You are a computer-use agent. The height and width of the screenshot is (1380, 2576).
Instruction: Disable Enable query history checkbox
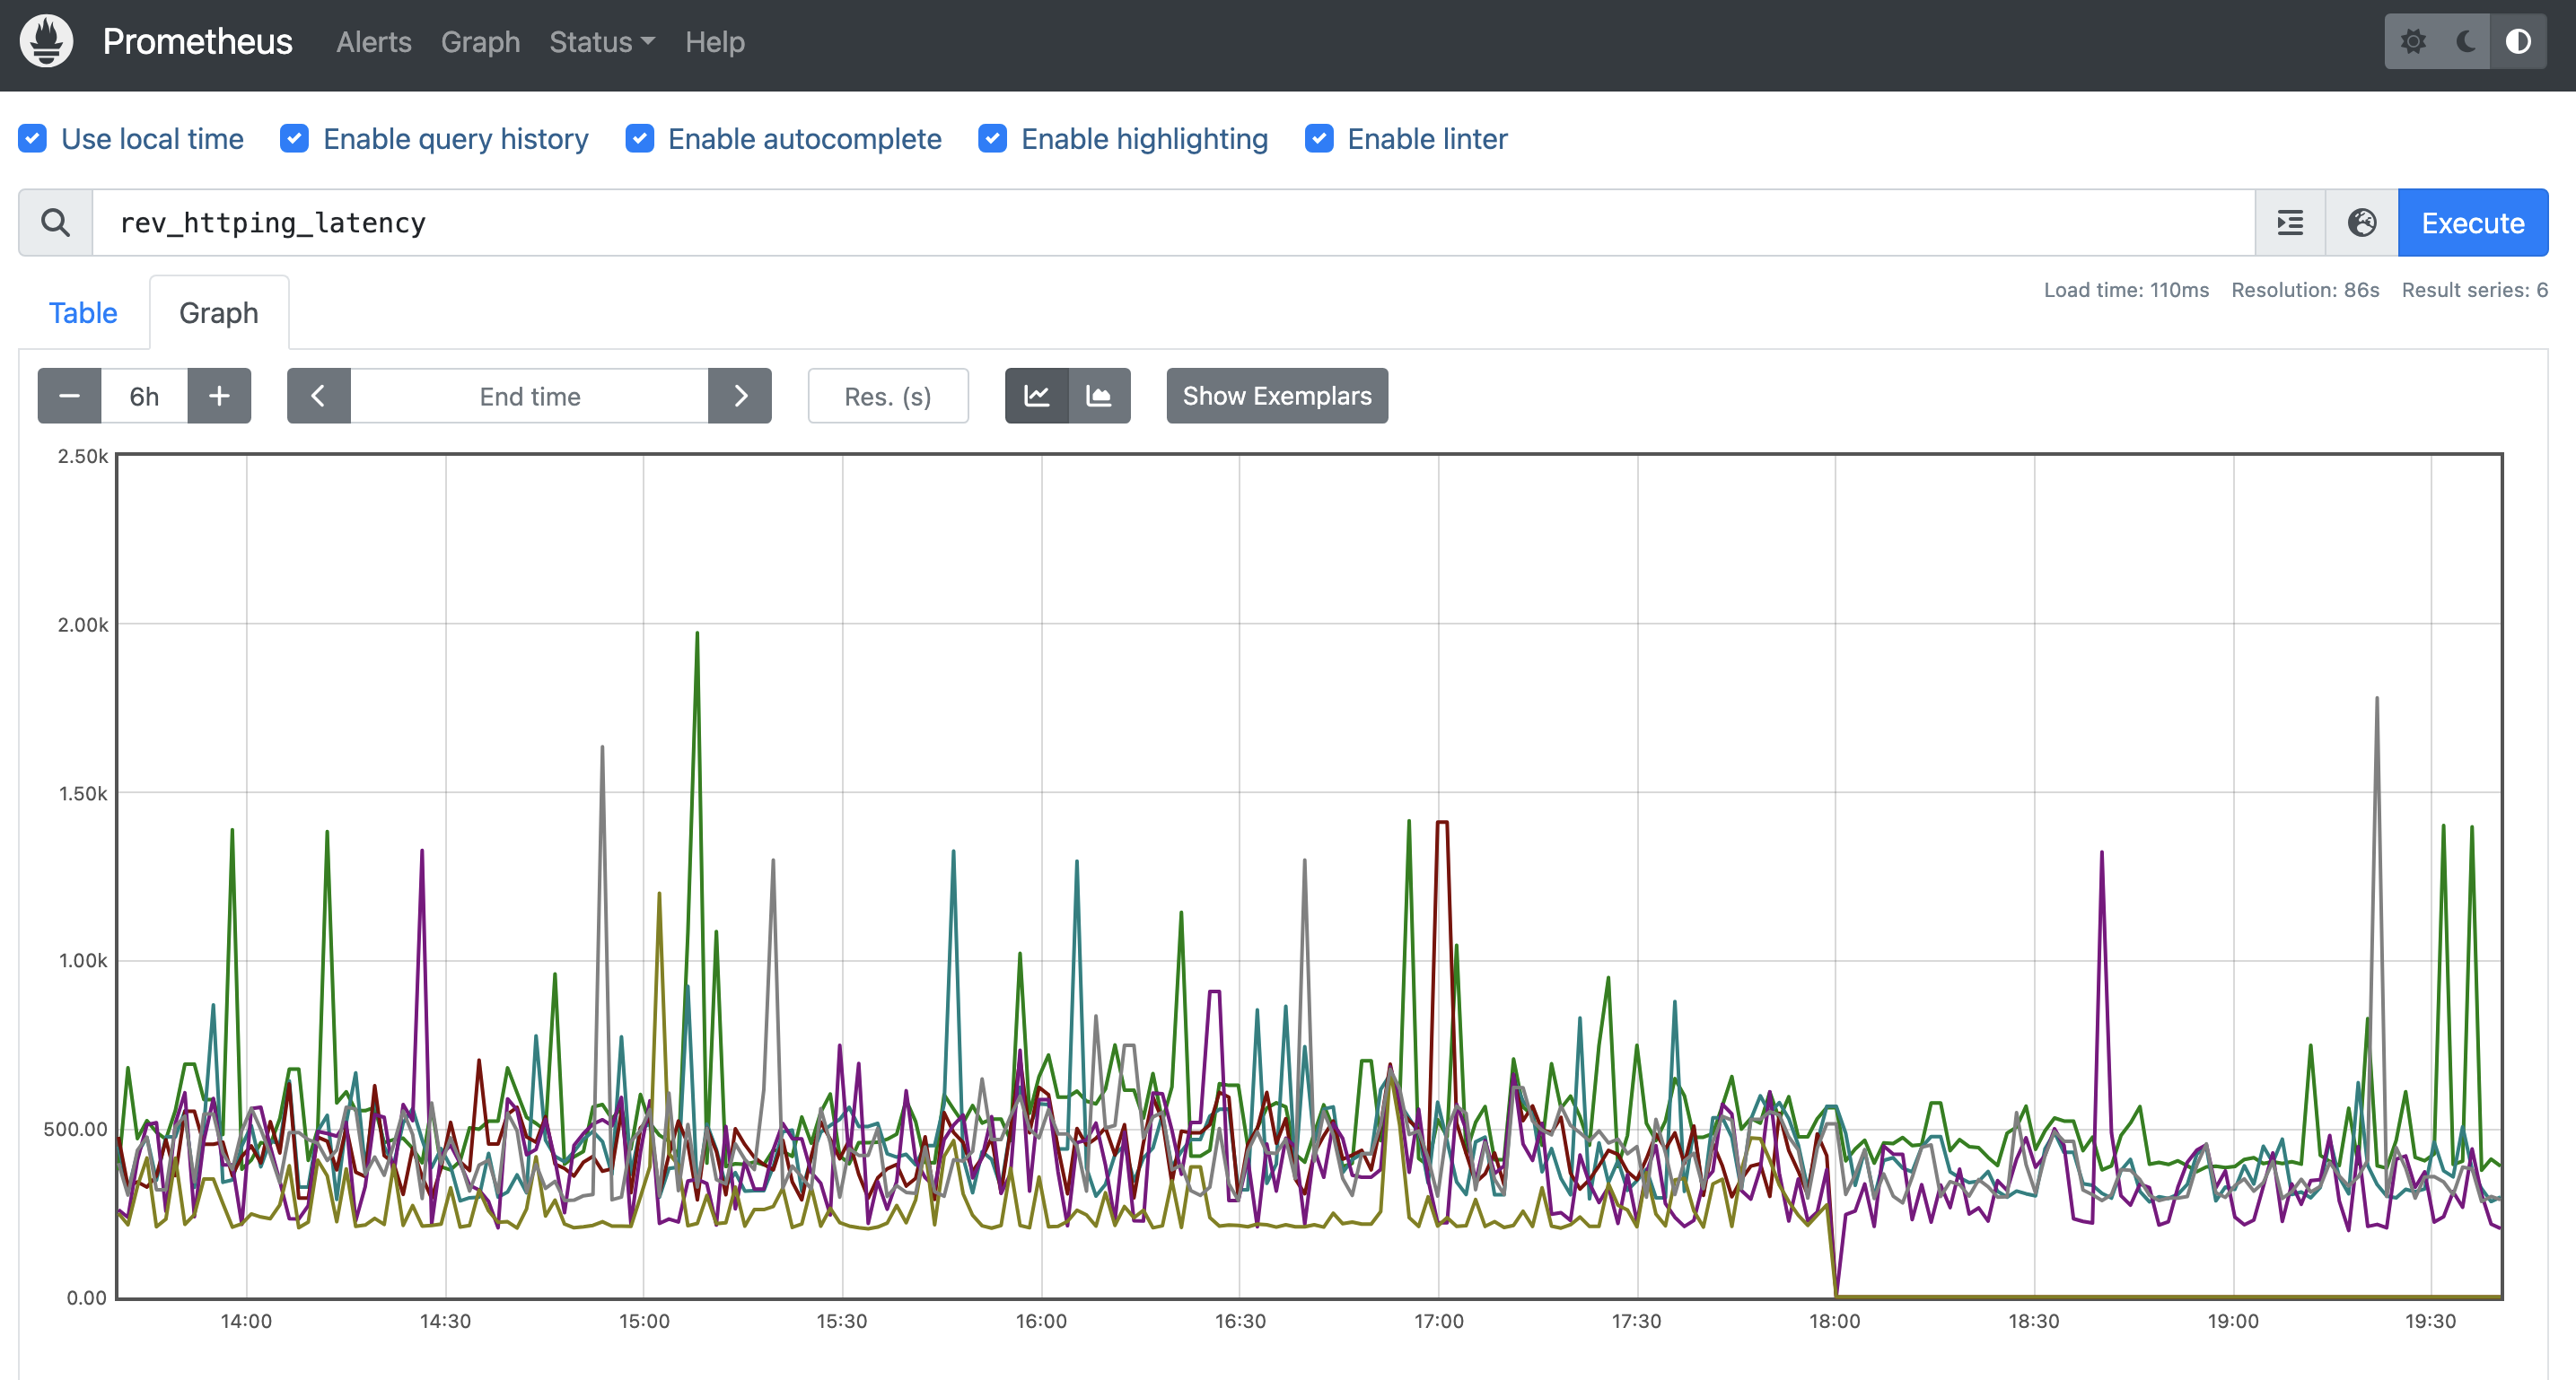click(294, 138)
